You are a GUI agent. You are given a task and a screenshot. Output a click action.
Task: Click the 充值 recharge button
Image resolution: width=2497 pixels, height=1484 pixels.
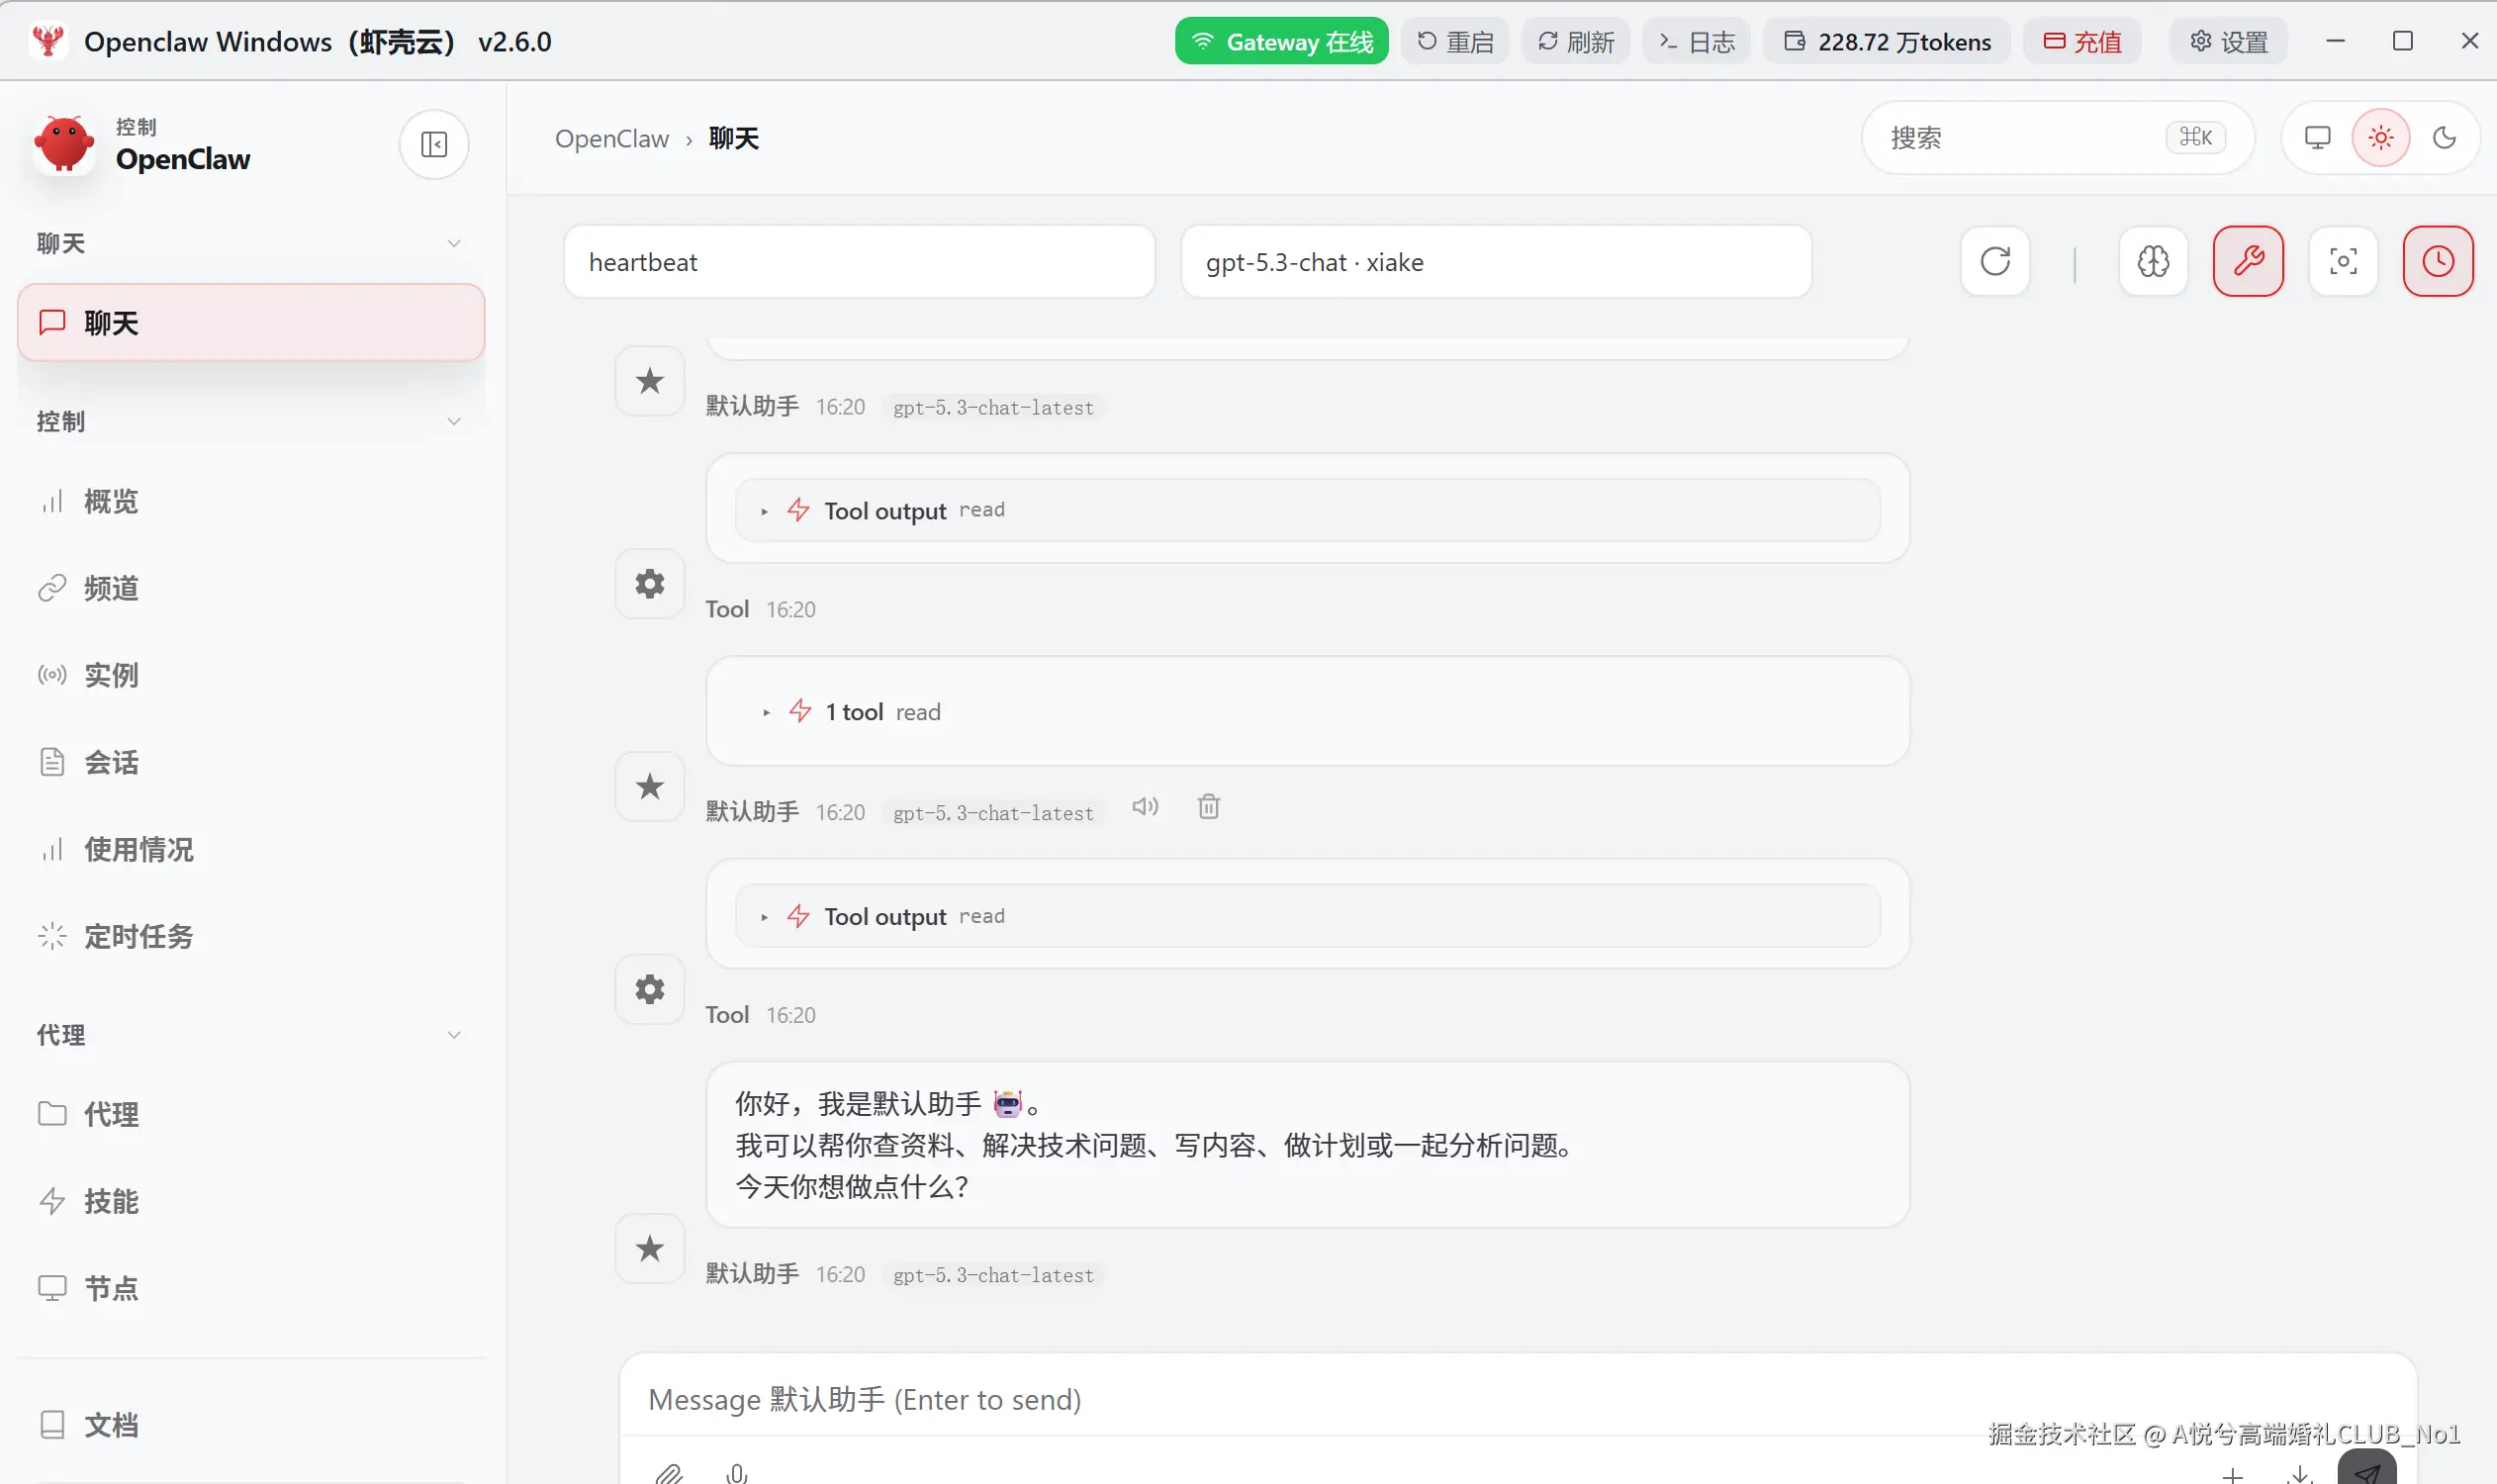point(2082,42)
